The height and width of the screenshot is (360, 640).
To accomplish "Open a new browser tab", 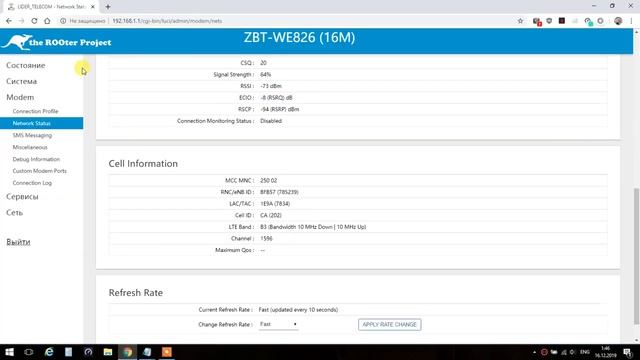I will 108,7.
